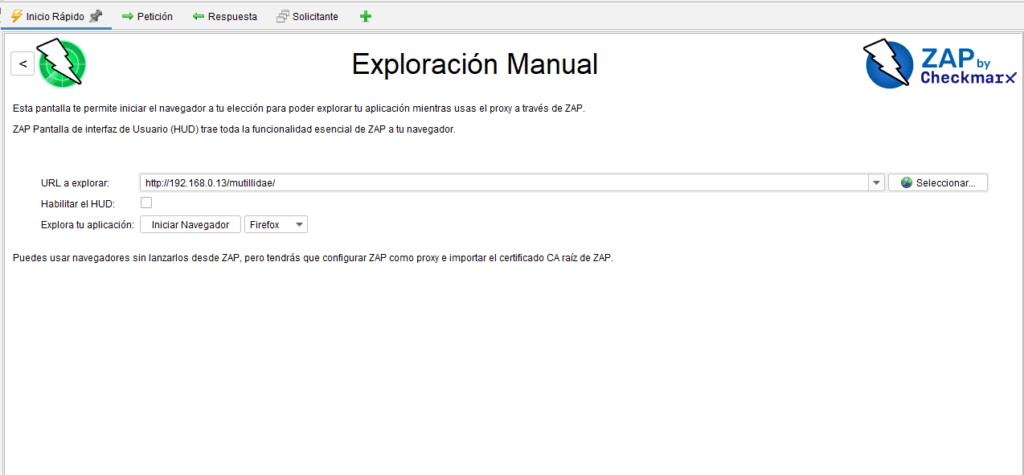
Task: Select the Solicitante tab
Action: (x=314, y=17)
